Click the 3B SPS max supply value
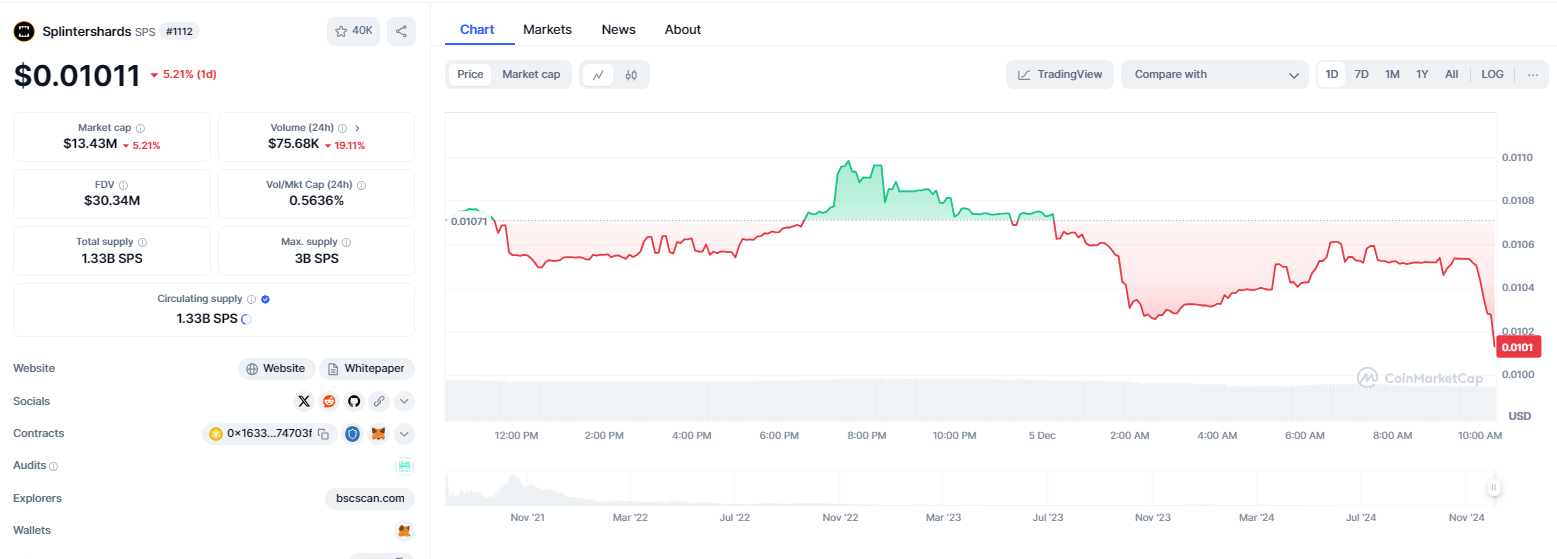 pyautogui.click(x=316, y=258)
